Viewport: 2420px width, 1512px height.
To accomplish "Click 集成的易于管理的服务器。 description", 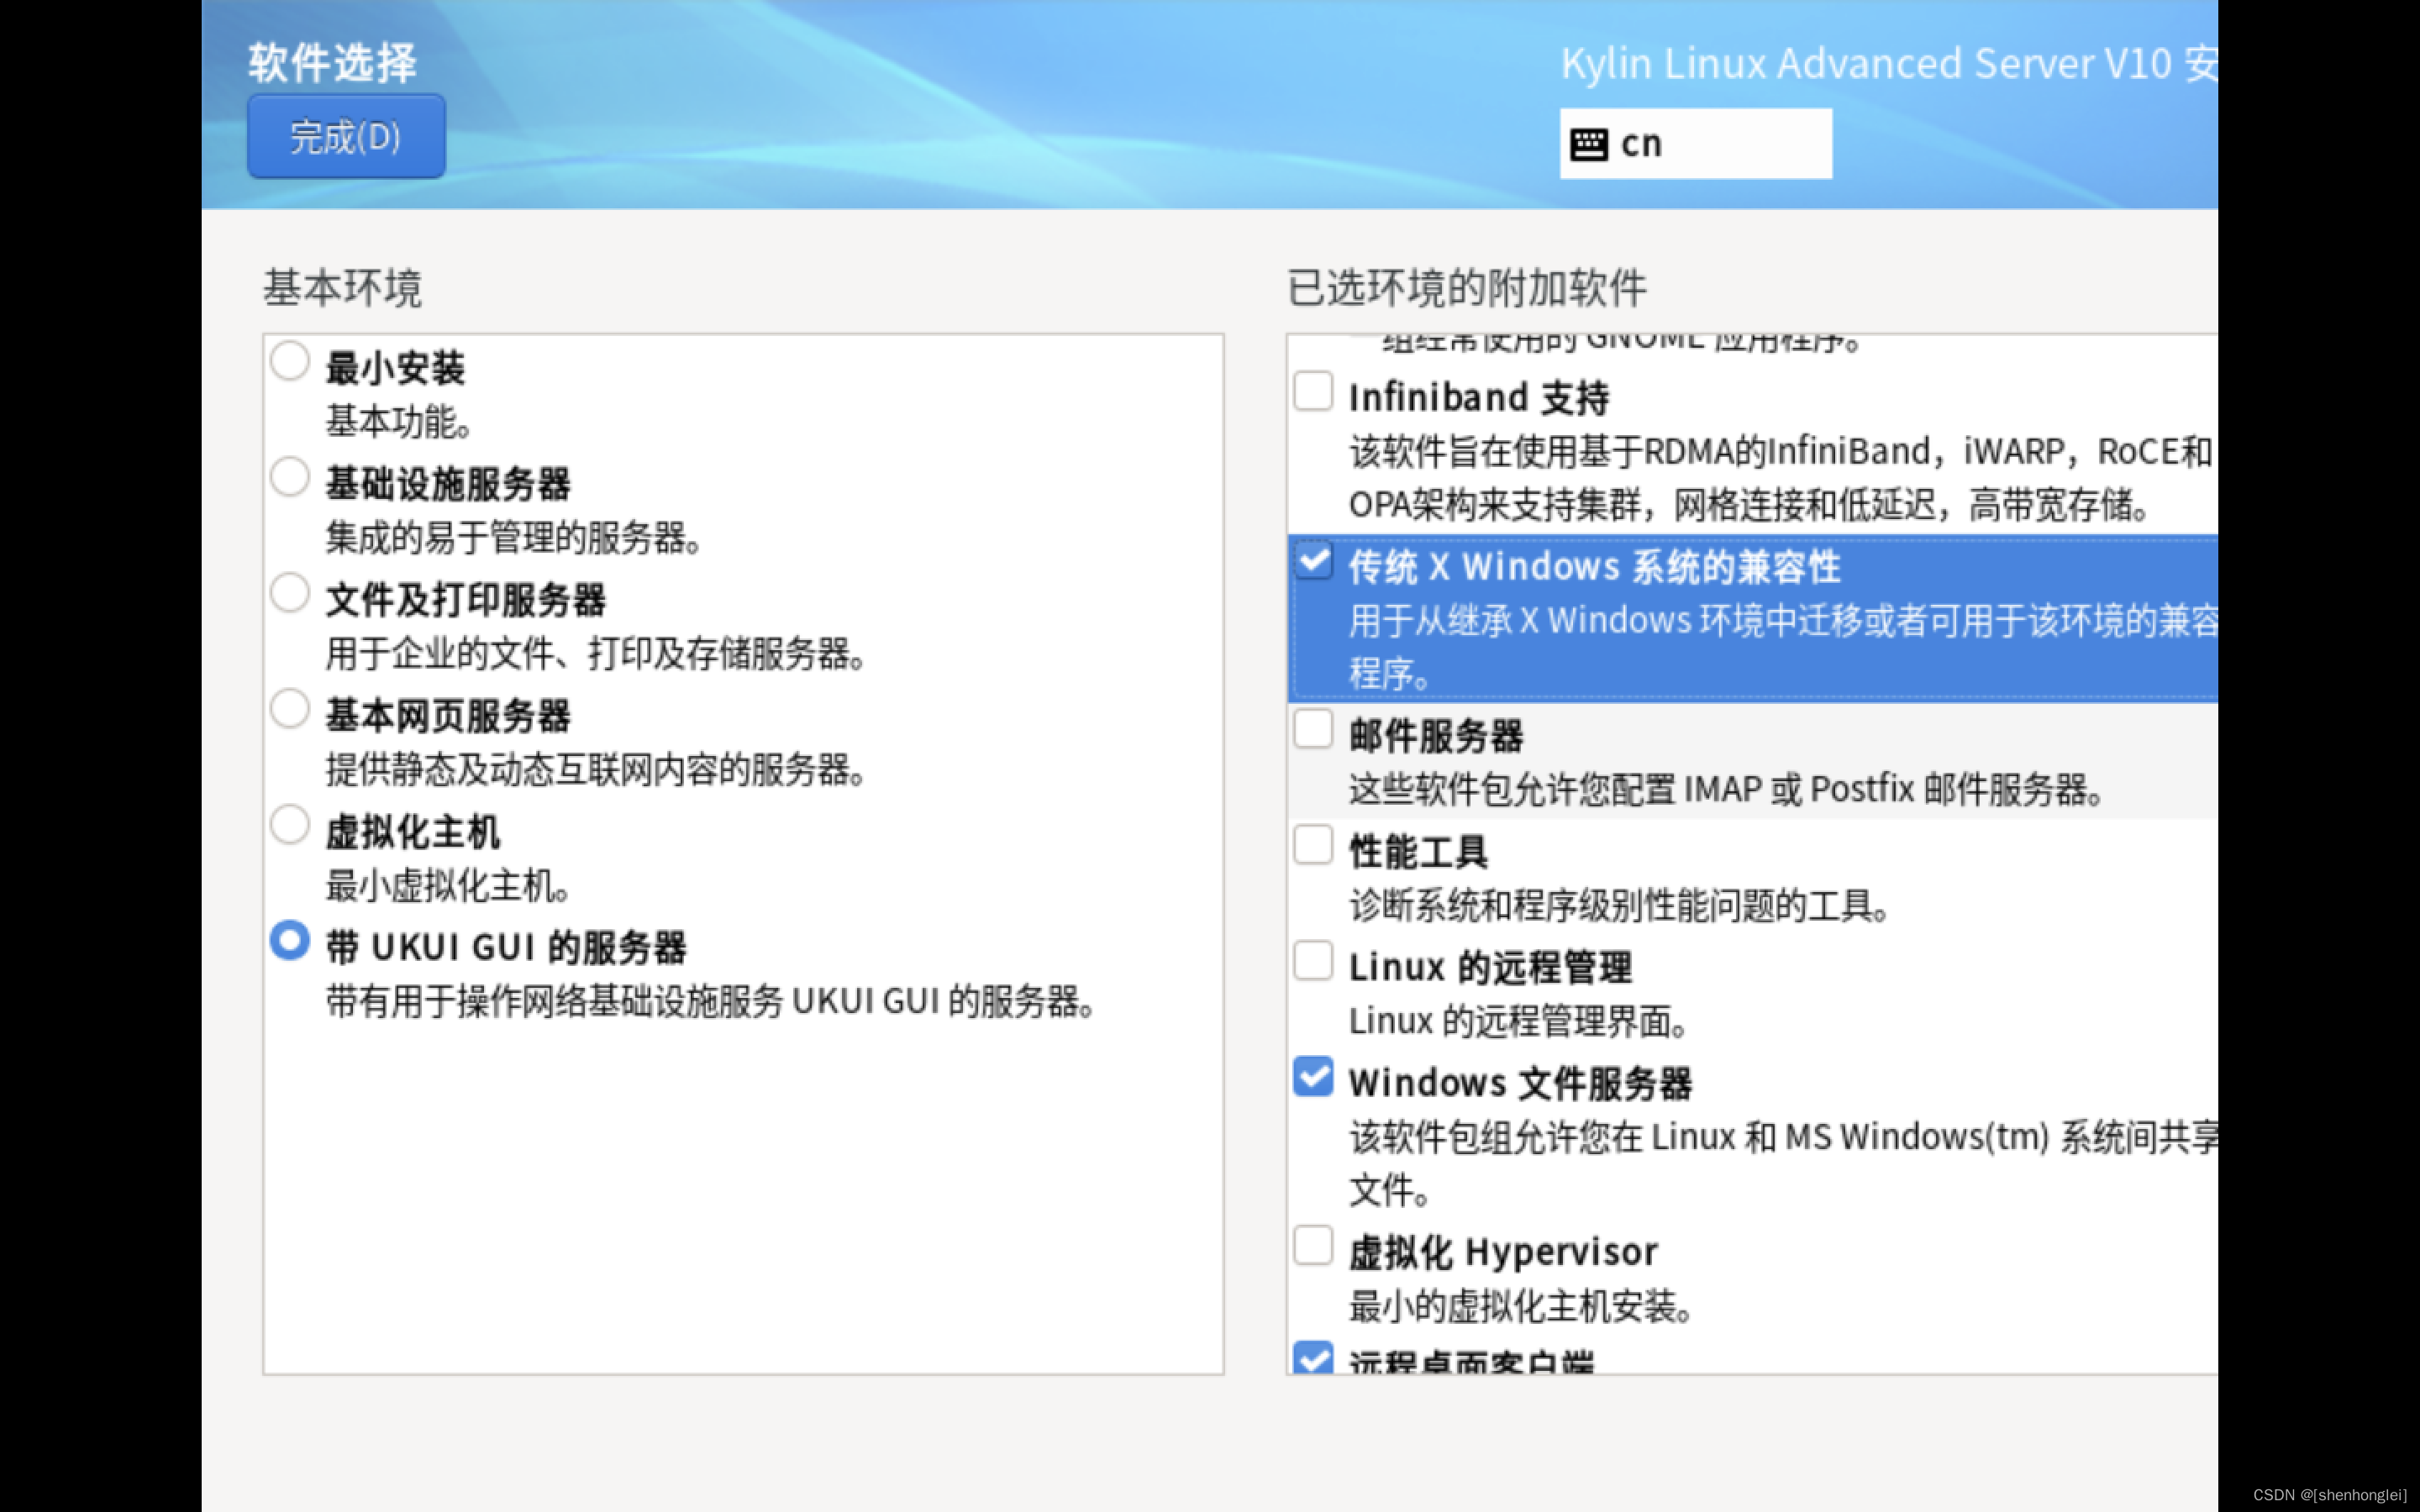I will [514, 538].
